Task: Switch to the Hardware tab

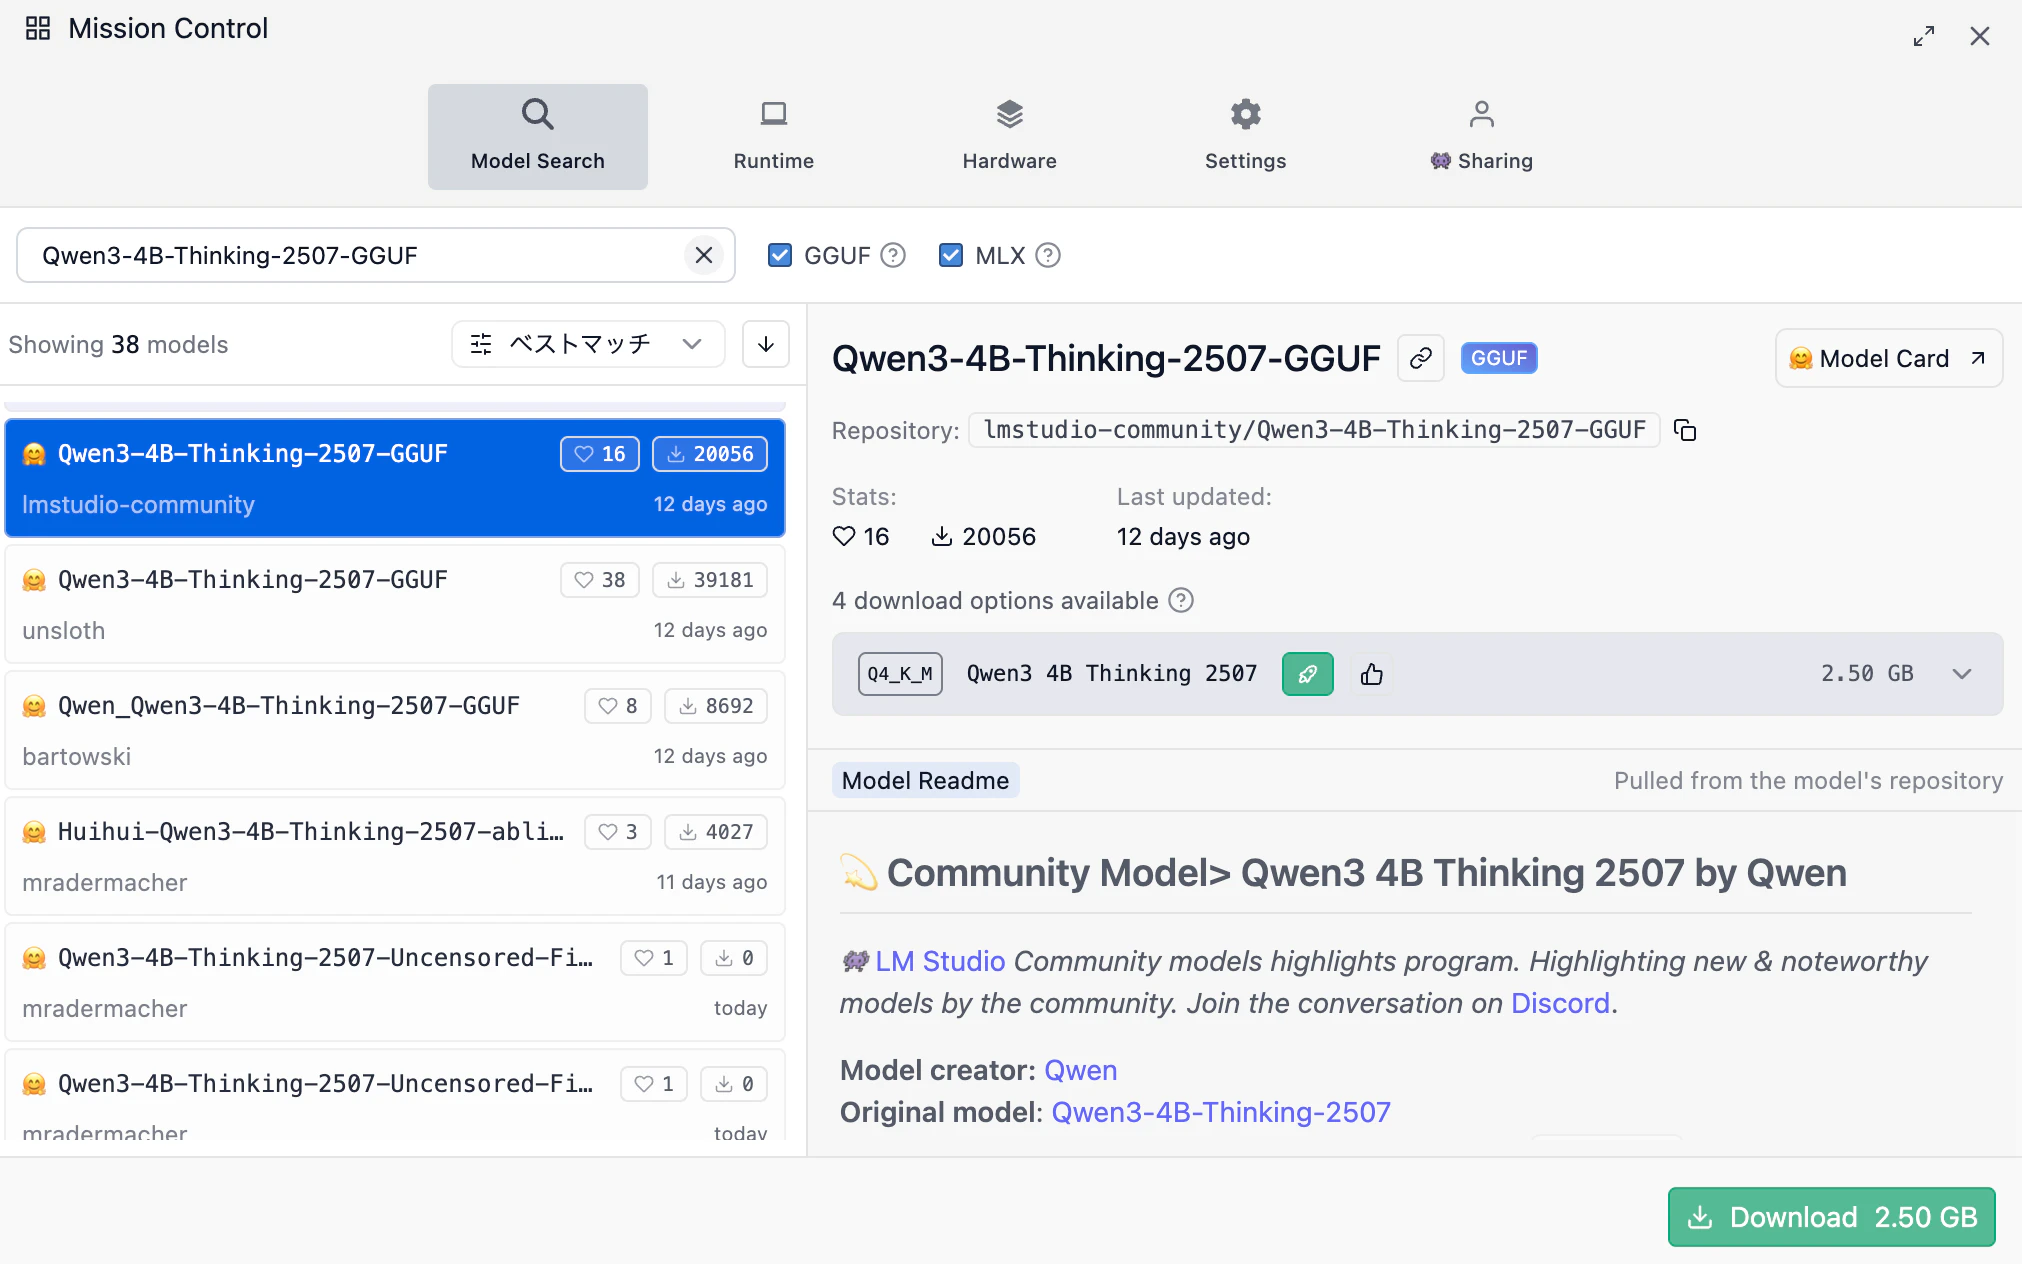Action: click(x=1010, y=137)
